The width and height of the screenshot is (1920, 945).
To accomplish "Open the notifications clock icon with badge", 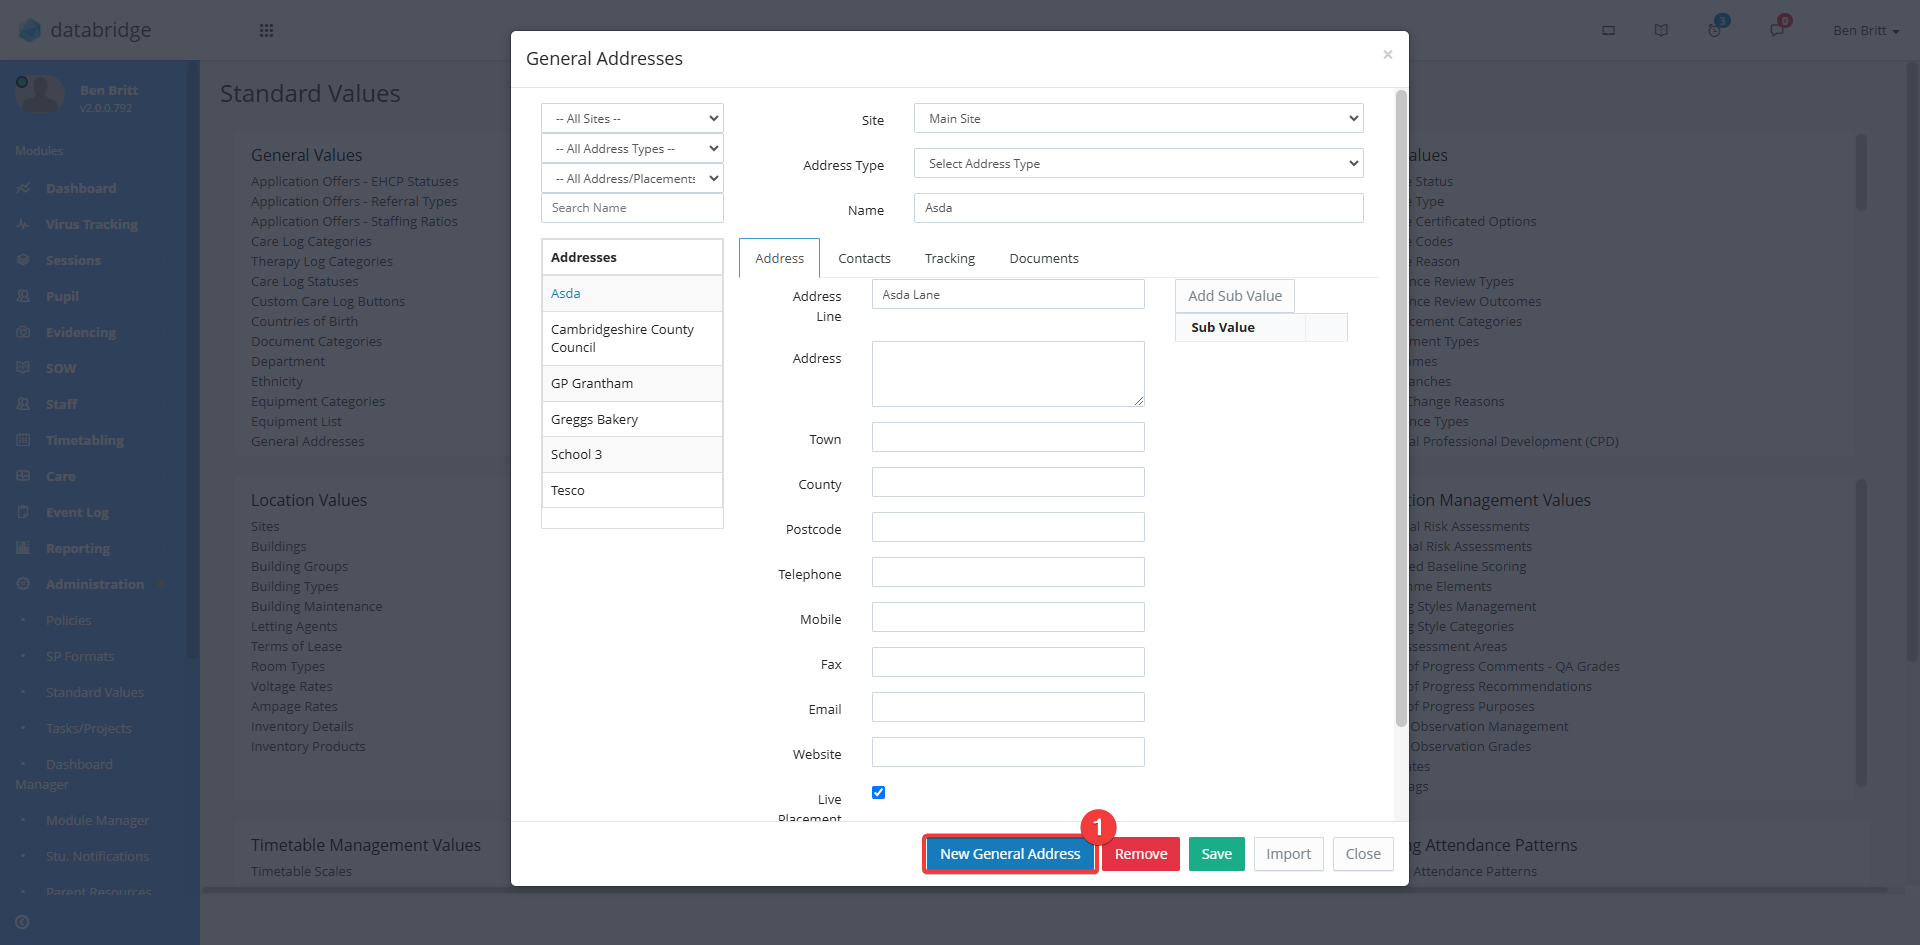I will point(1716,29).
